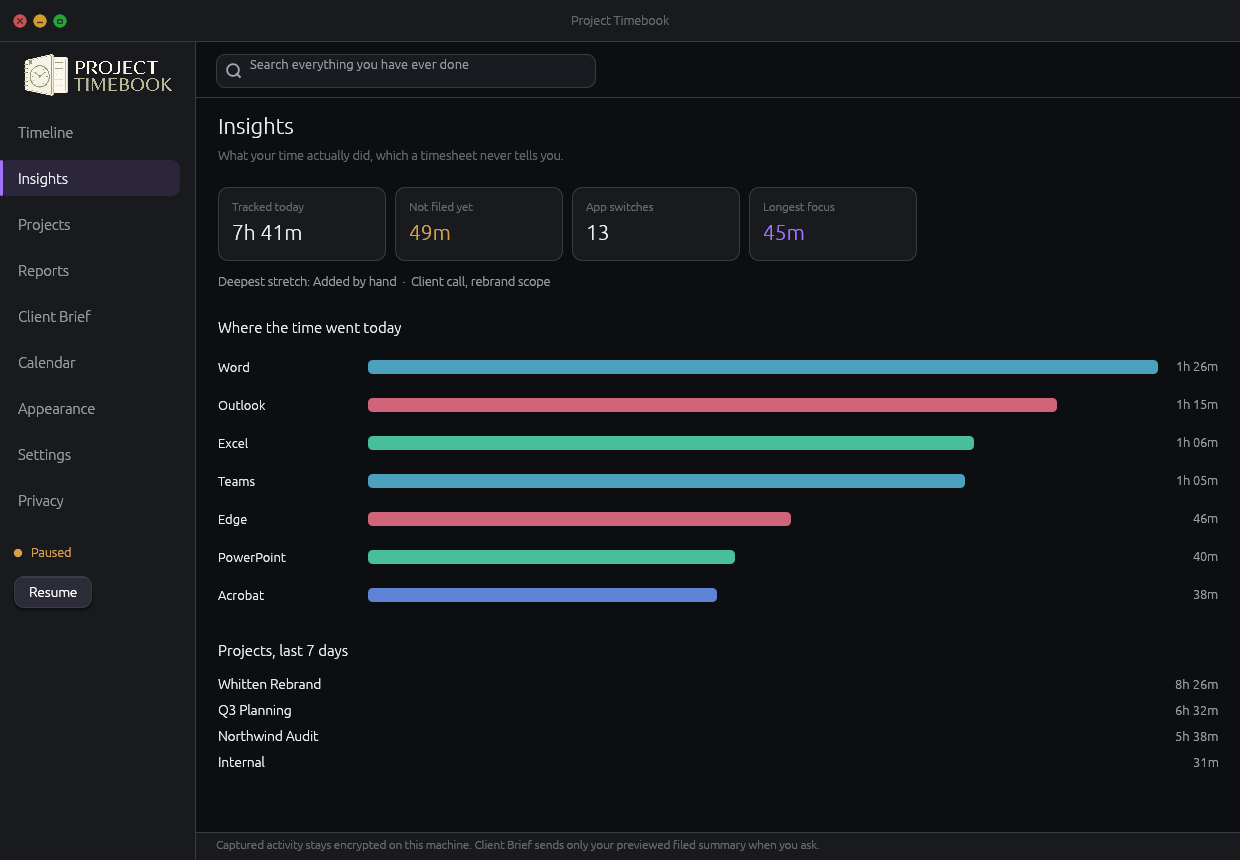
Task: Click the '46m' duration for Edge
Action: click(1205, 519)
